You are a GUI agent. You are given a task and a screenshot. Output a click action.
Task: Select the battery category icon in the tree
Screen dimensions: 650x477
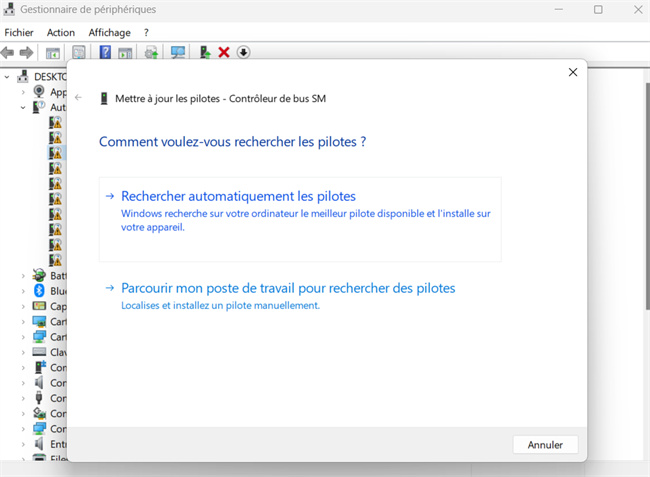click(39, 275)
